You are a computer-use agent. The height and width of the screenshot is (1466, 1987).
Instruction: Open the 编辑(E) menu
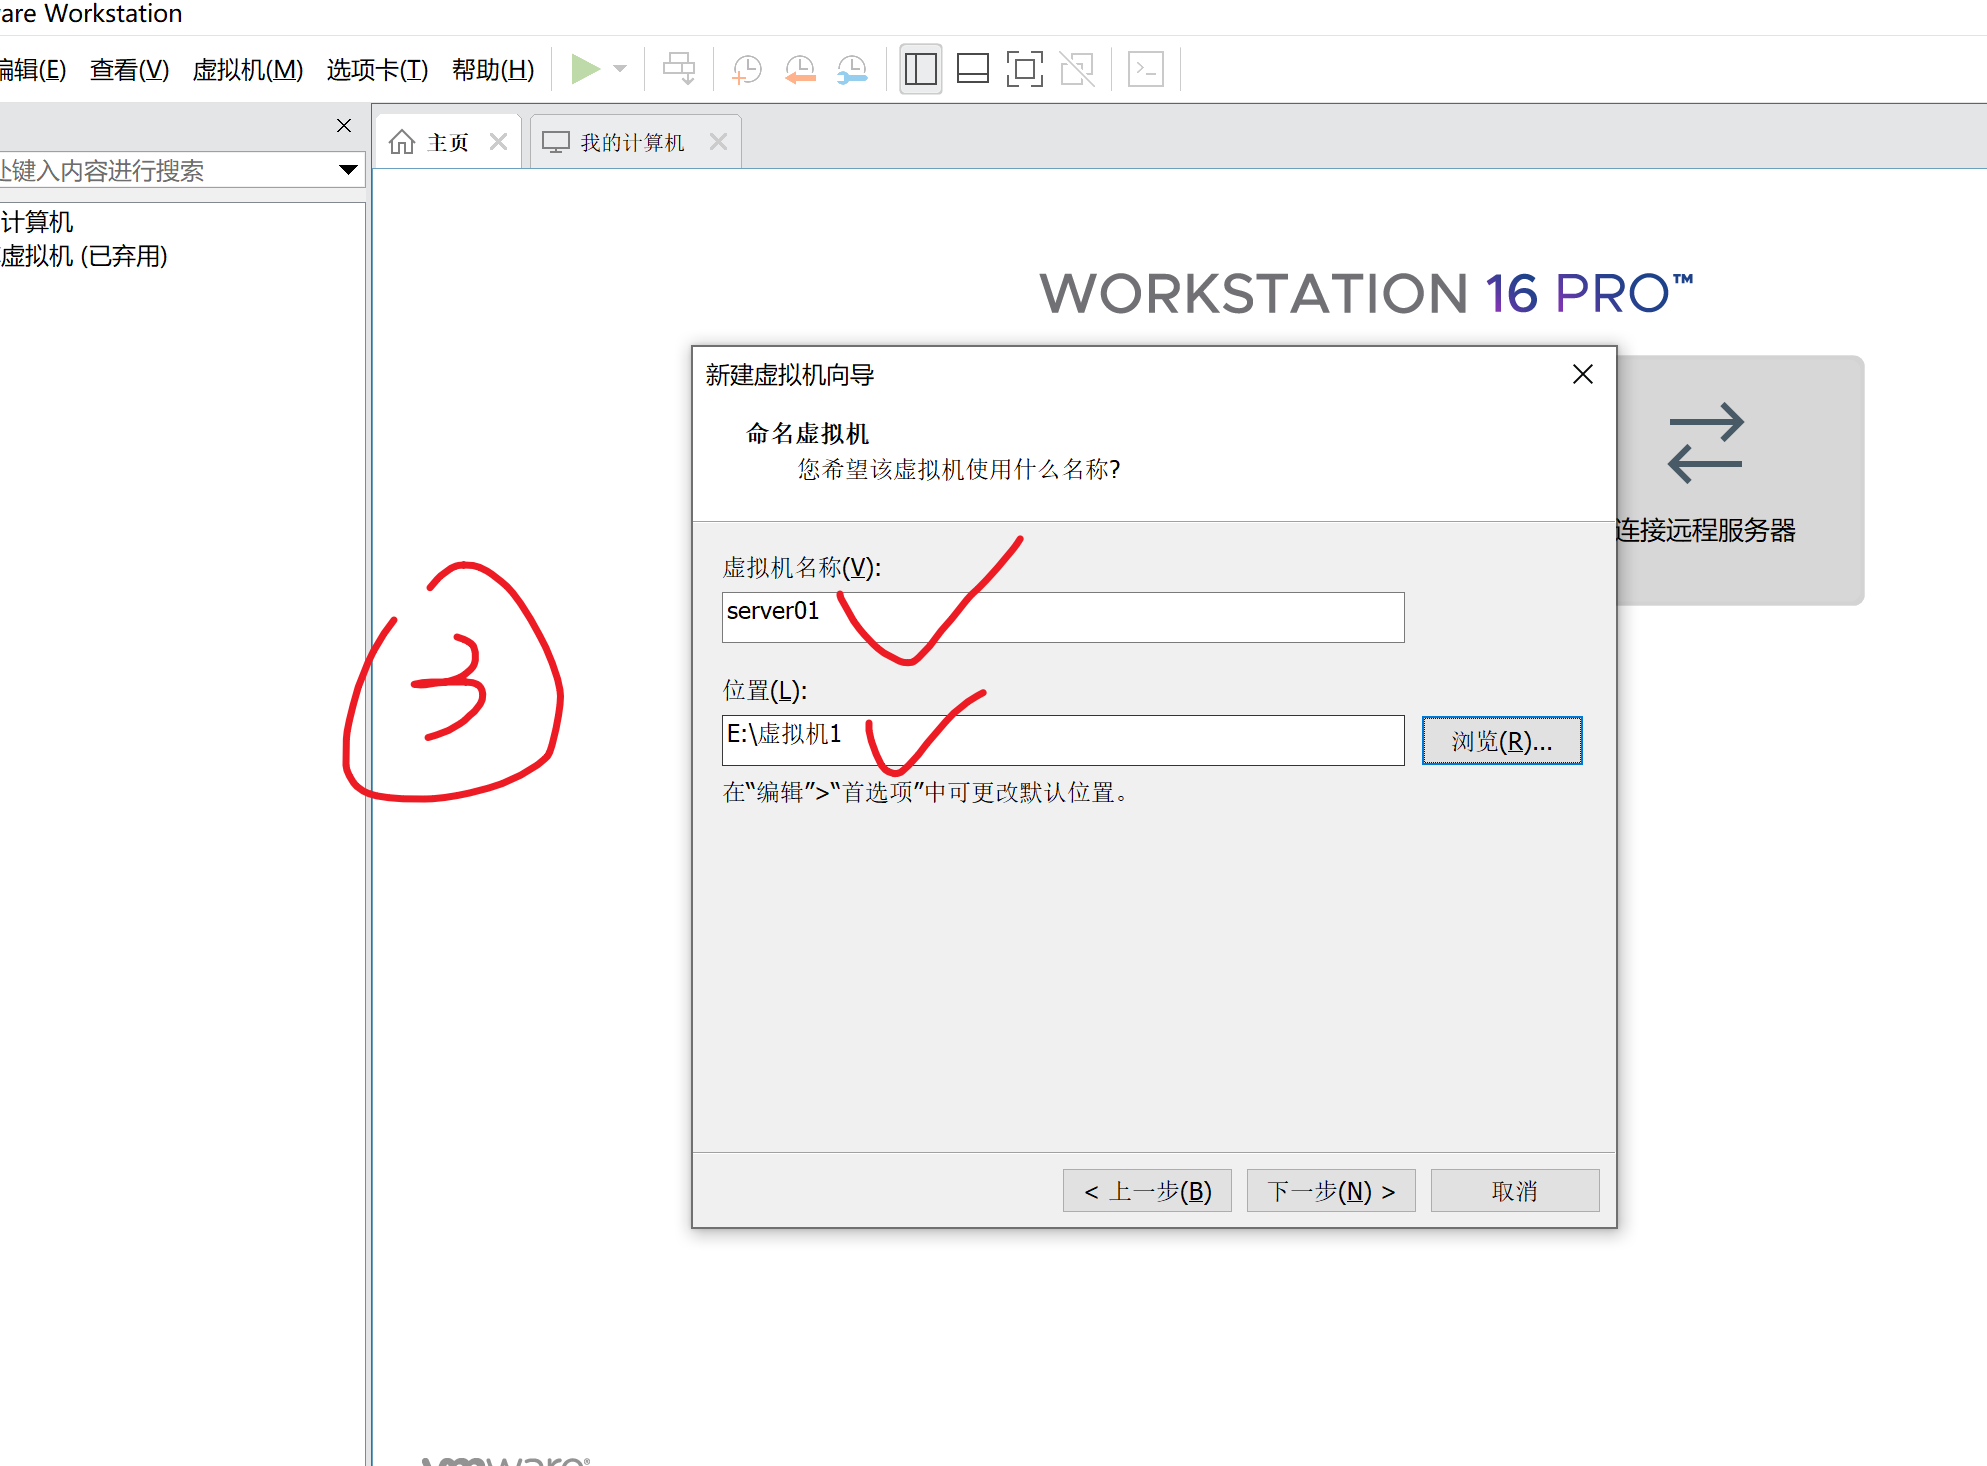click(33, 70)
